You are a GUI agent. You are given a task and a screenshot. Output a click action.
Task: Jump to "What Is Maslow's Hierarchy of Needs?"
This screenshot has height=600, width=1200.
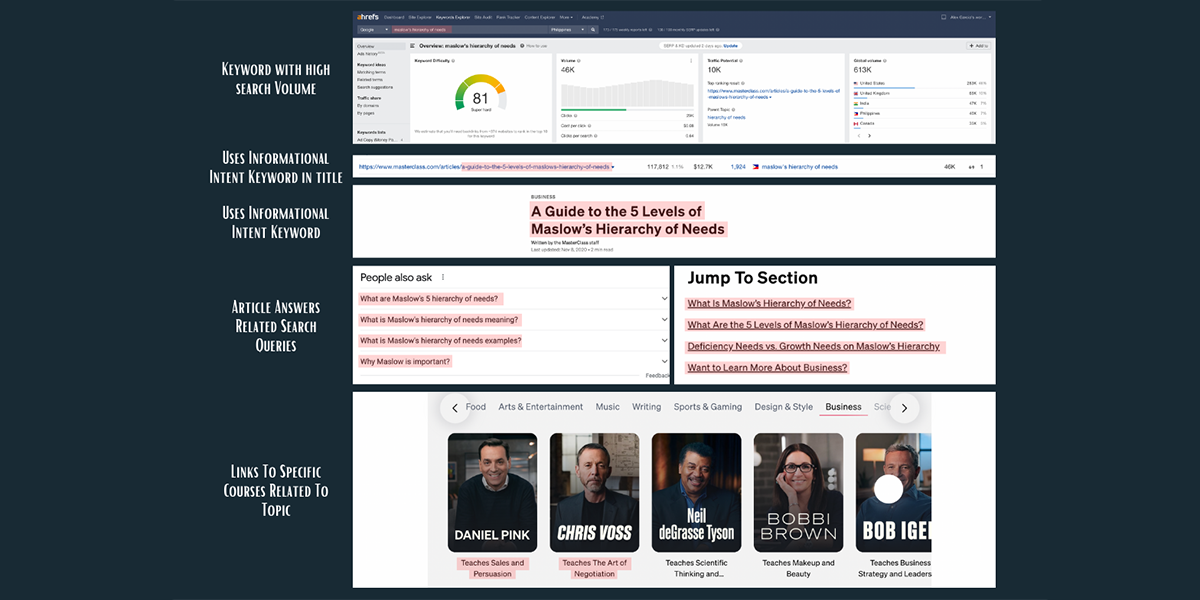[769, 304]
